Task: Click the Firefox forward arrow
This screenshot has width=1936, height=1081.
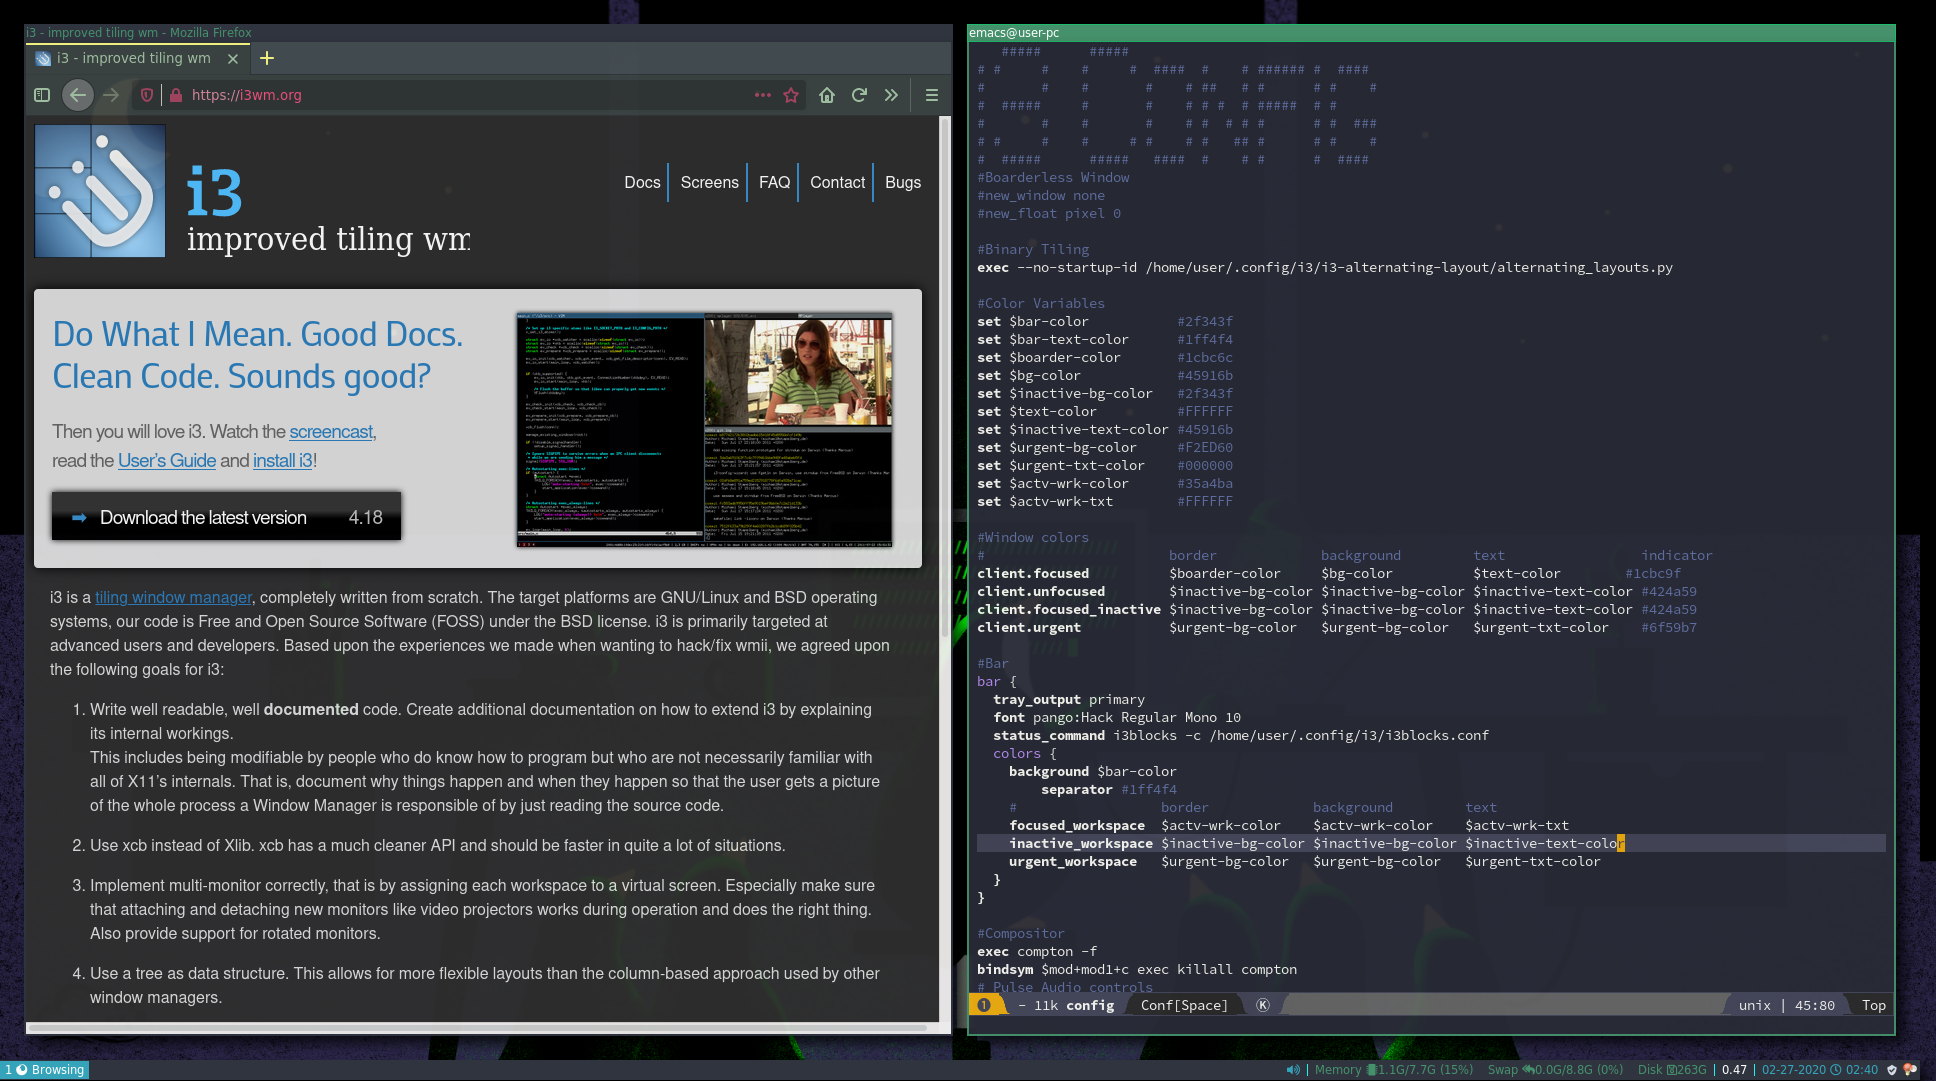Action: (x=111, y=95)
